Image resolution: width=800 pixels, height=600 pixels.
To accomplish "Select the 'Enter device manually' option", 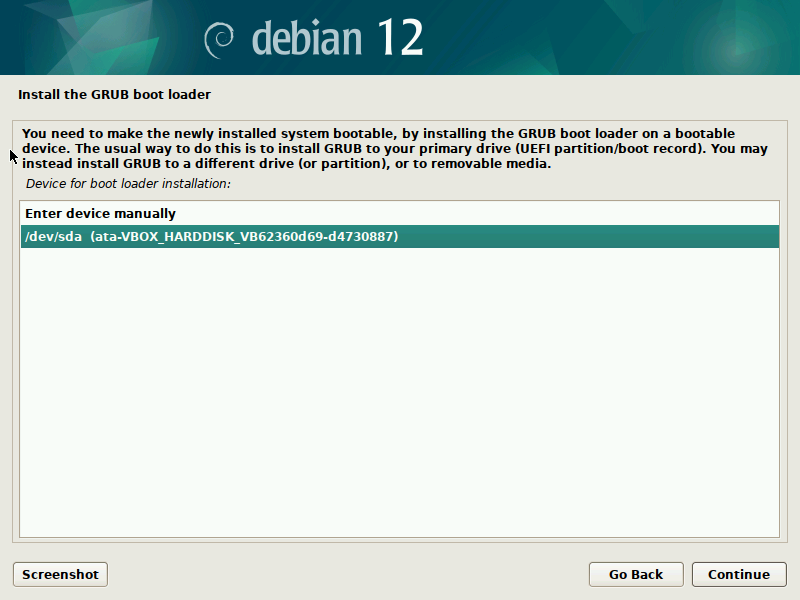I will click(x=399, y=213).
